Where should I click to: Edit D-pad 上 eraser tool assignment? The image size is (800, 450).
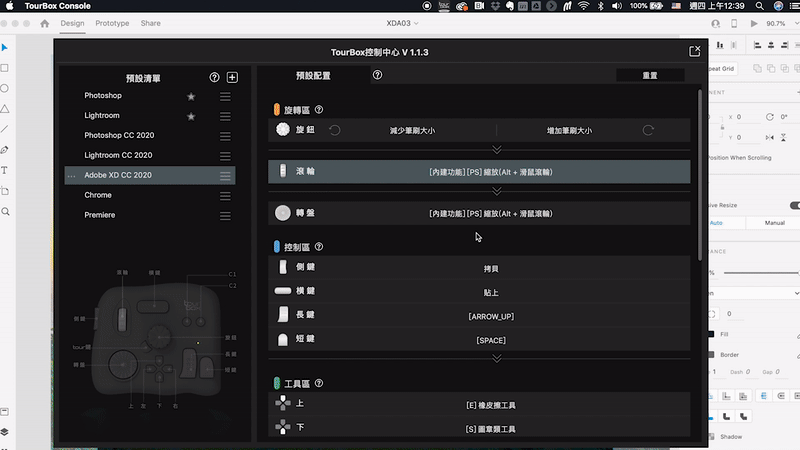point(491,405)
